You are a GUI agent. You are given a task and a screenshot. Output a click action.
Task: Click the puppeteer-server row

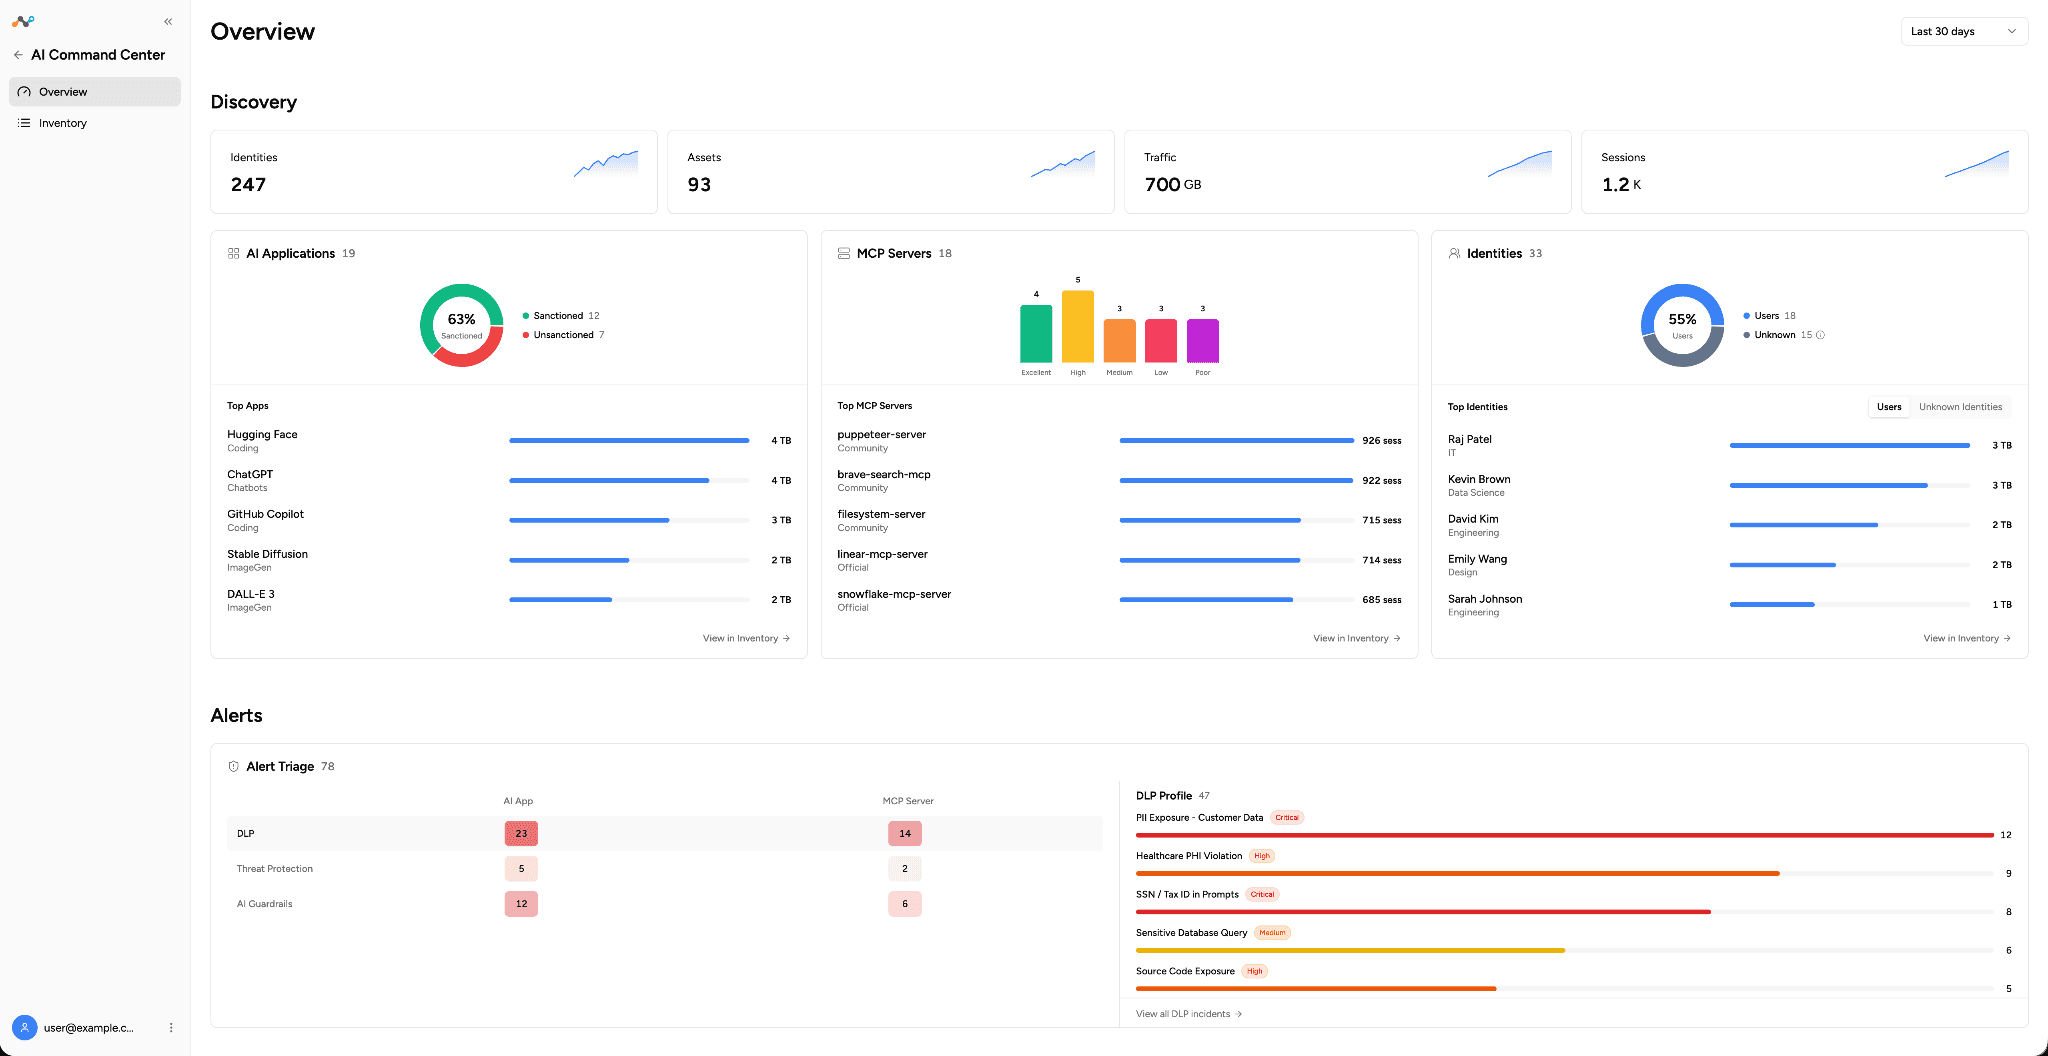point(1119,441)
